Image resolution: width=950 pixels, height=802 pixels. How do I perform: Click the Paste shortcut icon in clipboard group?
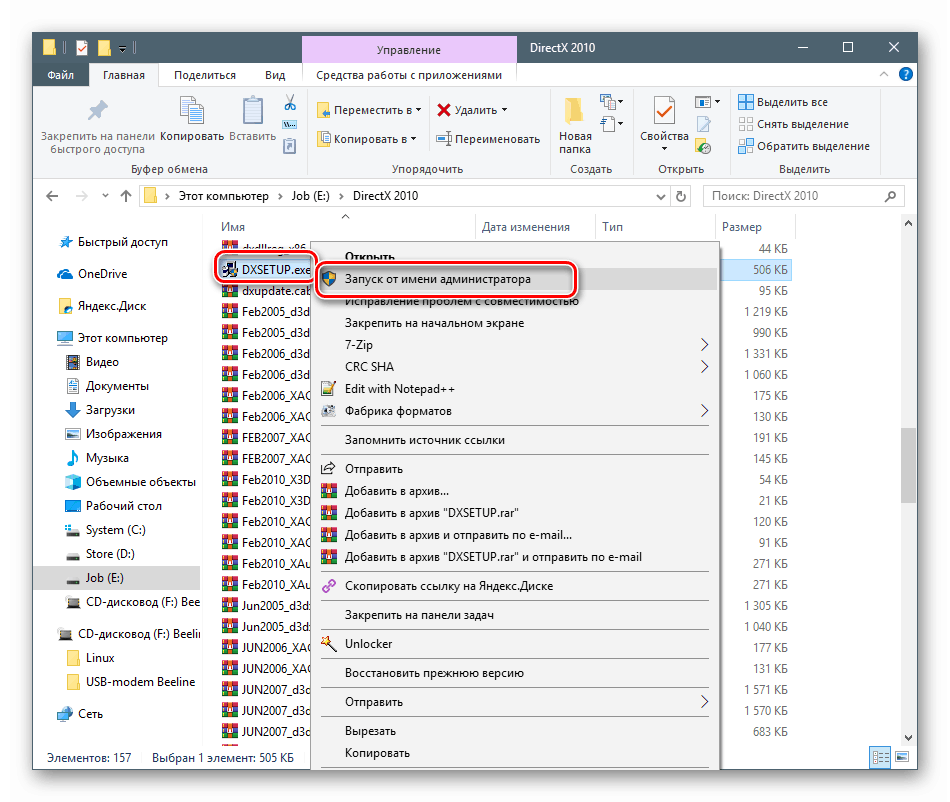tap(290, 146)
